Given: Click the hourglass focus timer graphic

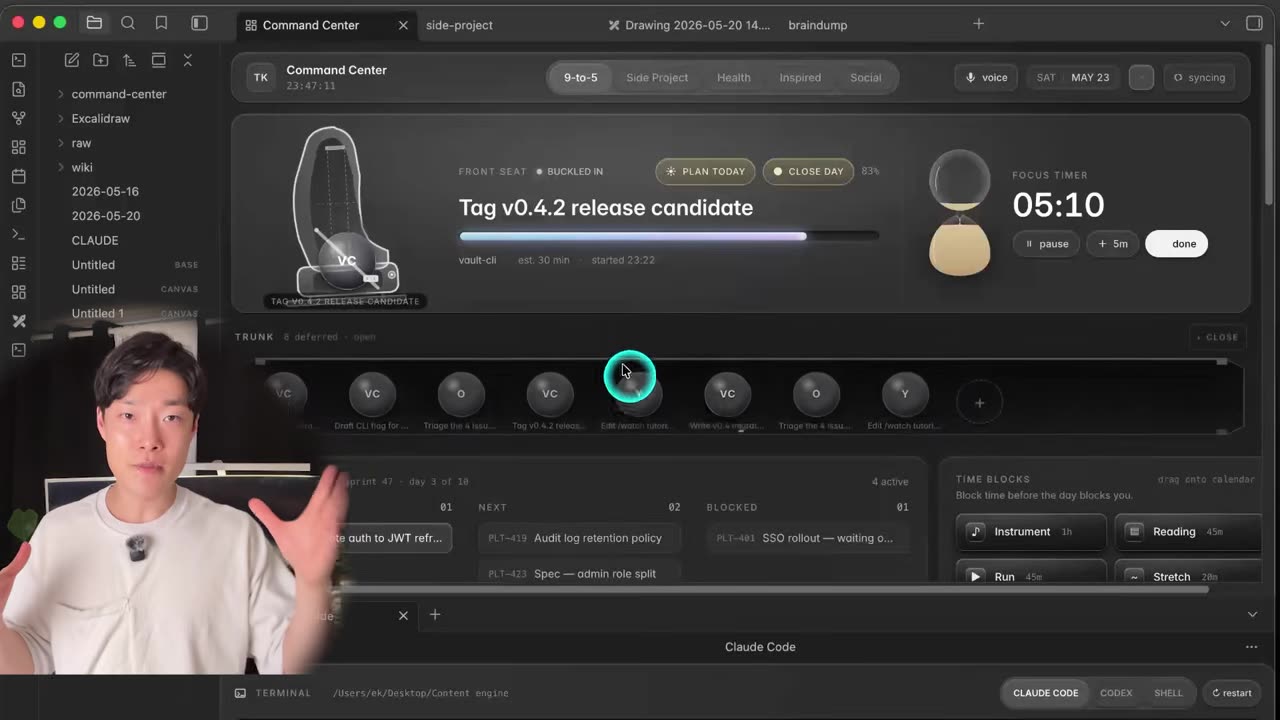Looking at the screenshot, I should pos(960,212).
